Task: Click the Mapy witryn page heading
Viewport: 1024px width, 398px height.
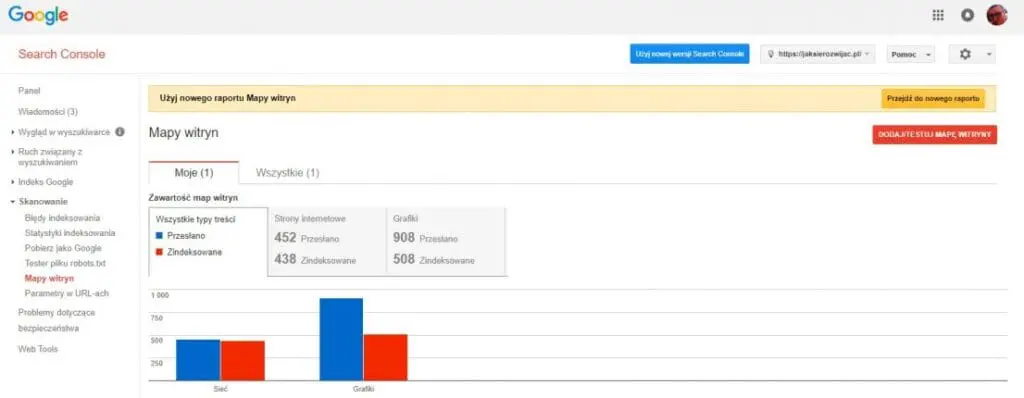Action: (x=184, y=133)
